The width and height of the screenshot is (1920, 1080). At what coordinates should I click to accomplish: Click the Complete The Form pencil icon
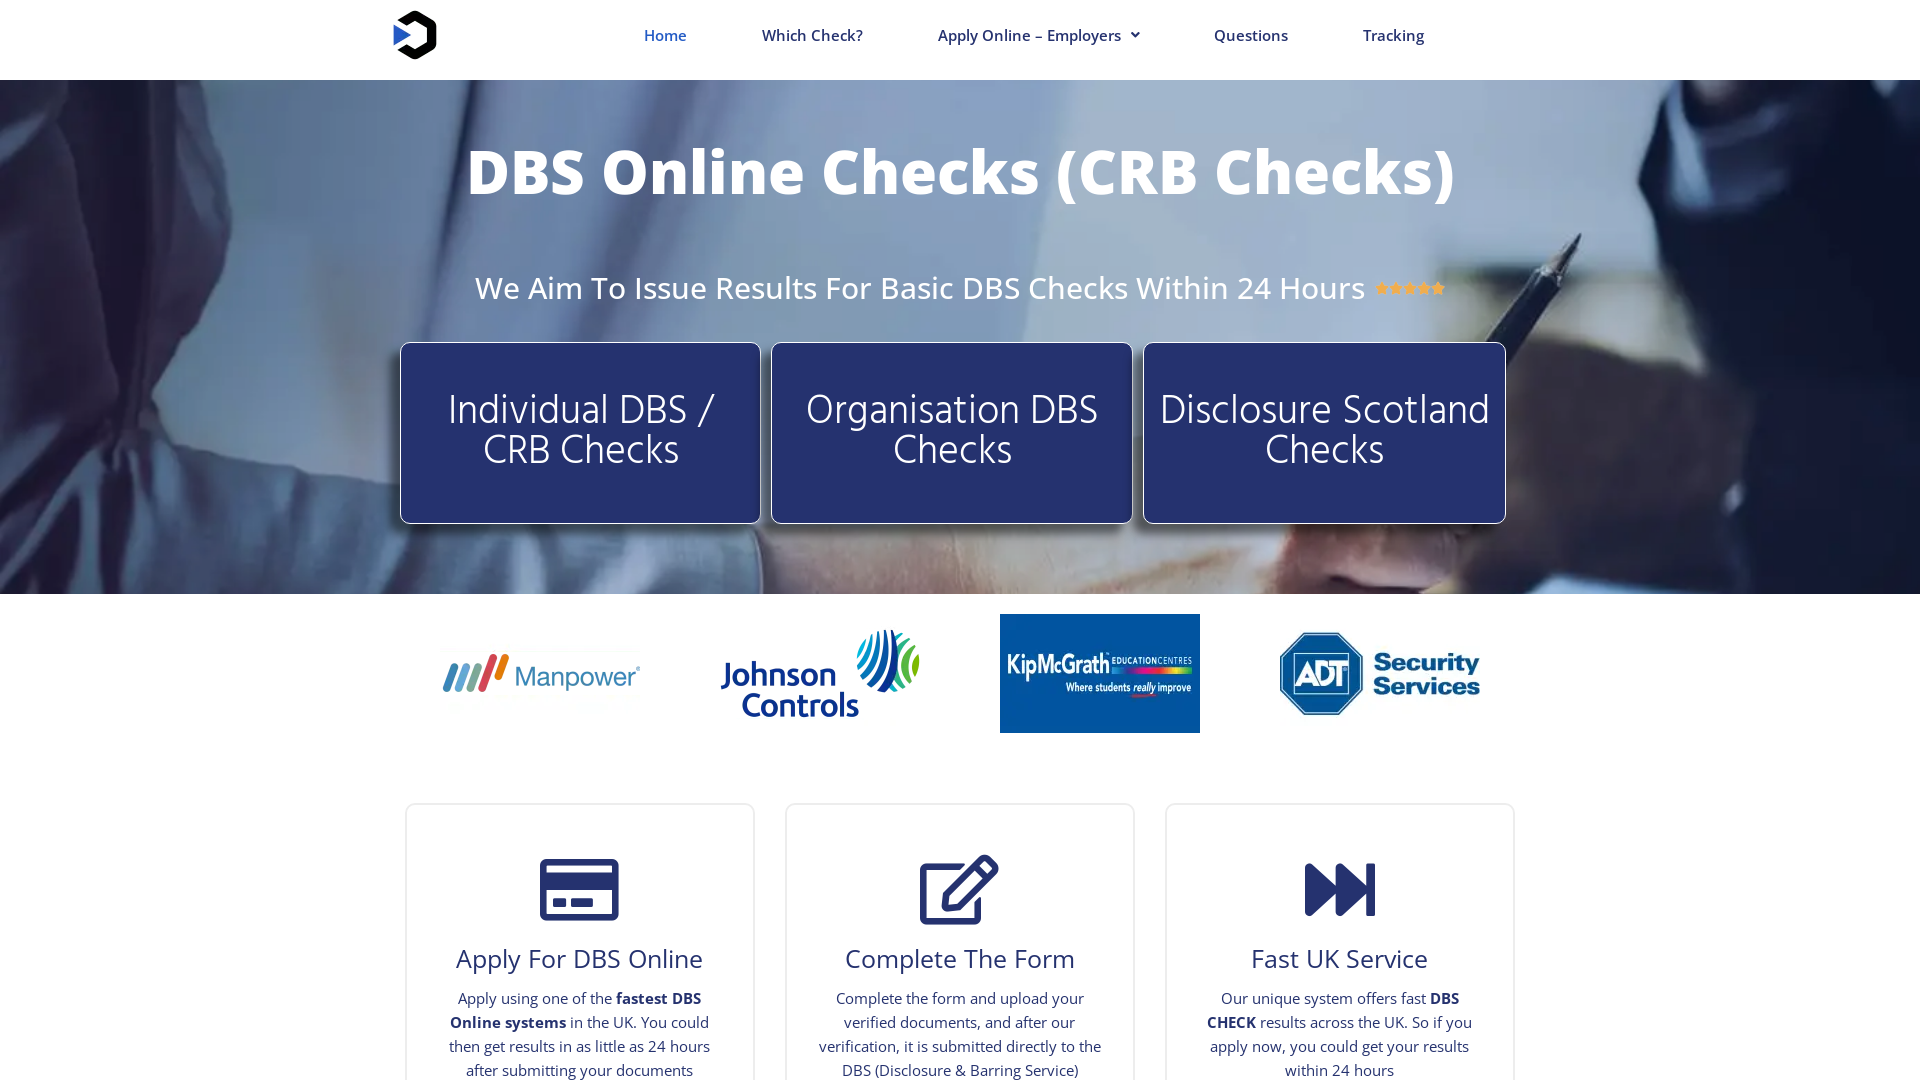pos(959,889)
